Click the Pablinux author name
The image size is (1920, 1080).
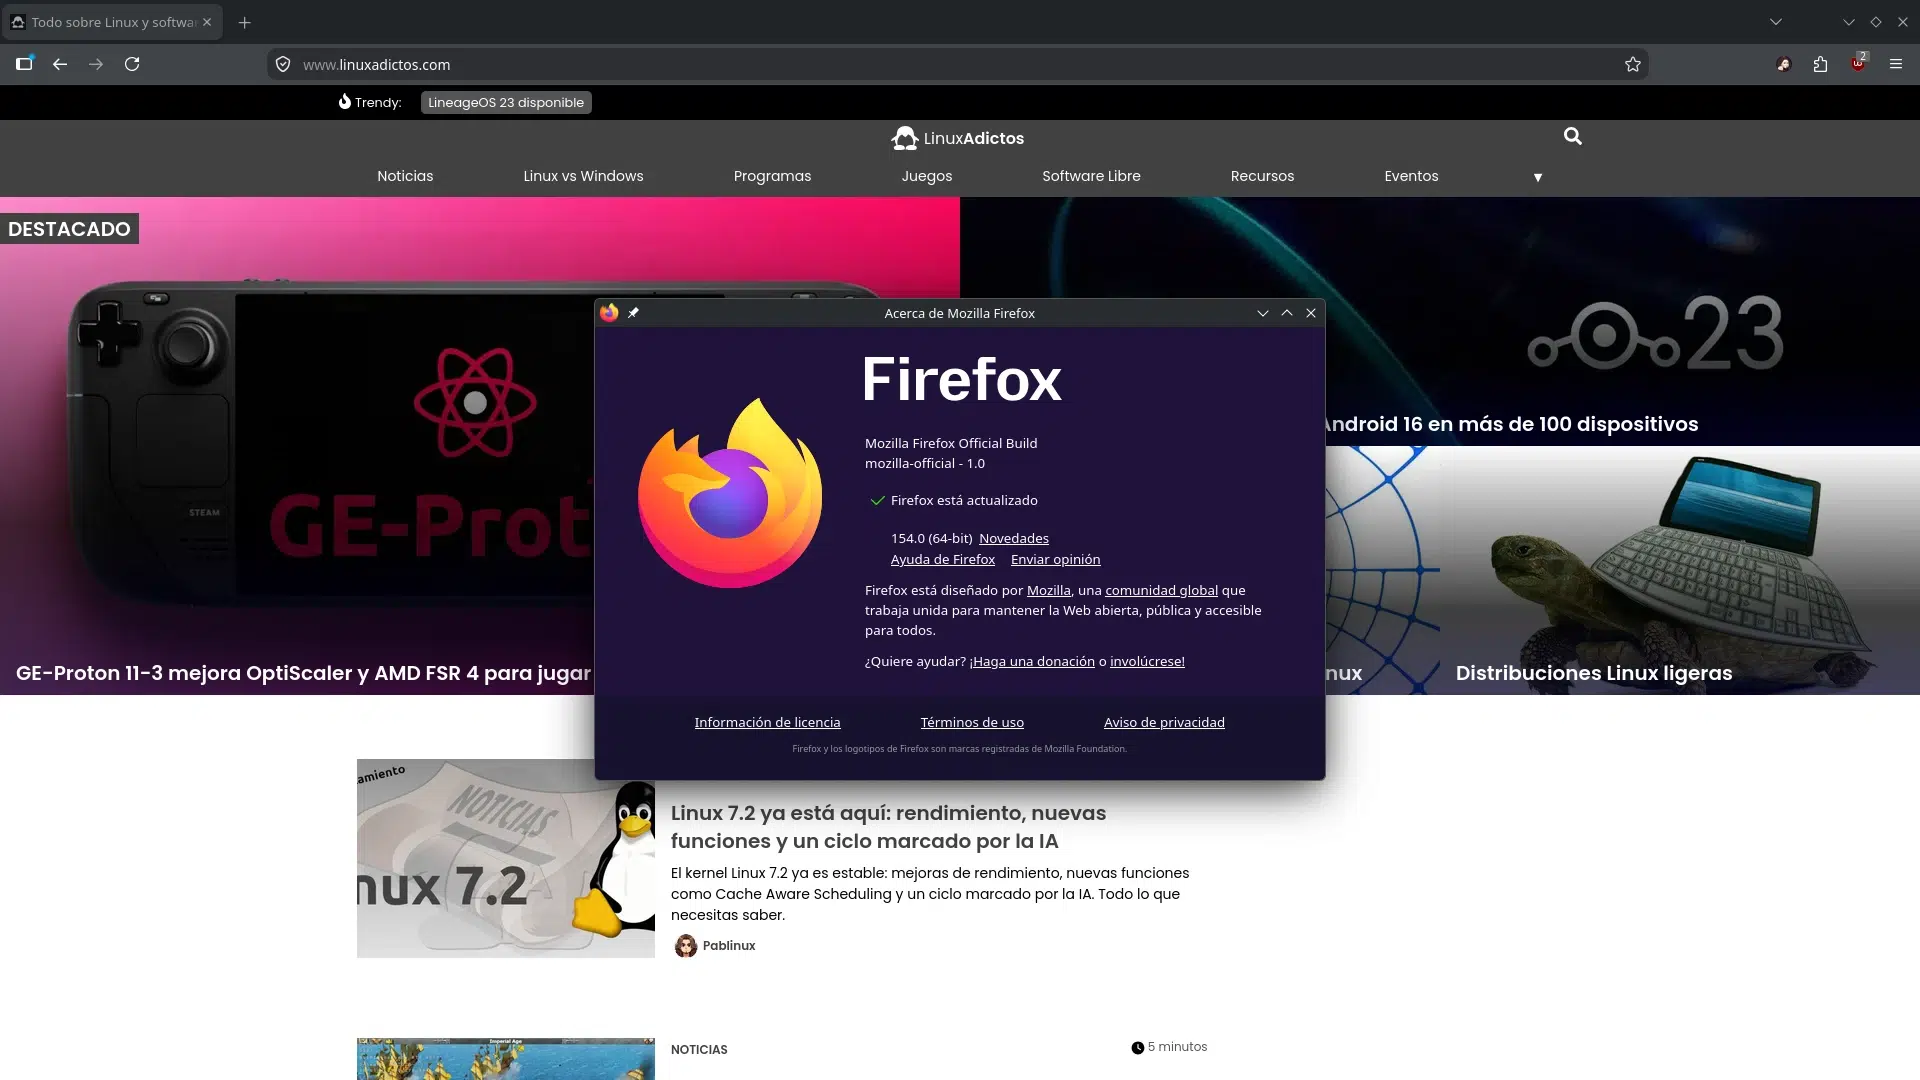(x=728, y=945)
